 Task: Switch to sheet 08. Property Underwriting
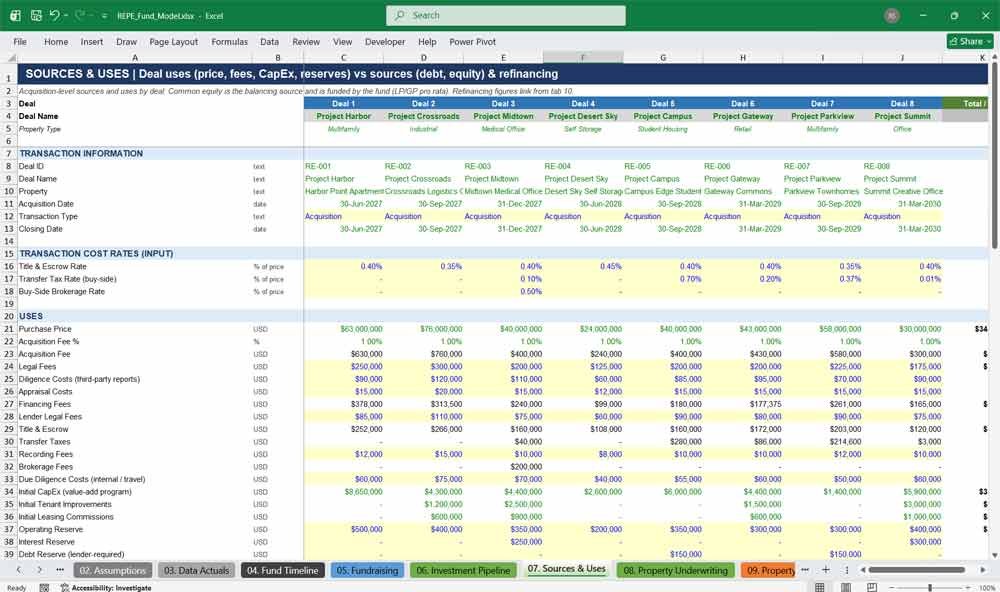coord(675,570)
